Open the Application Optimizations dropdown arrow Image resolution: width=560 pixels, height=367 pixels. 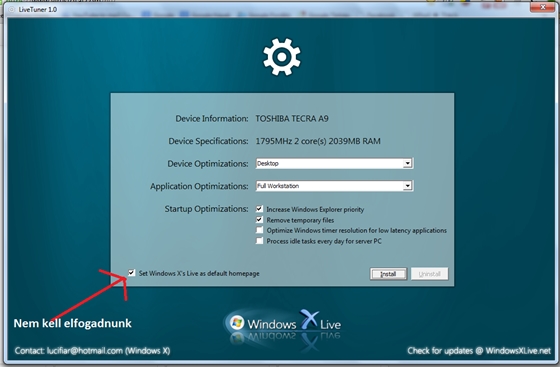[408, 186]
